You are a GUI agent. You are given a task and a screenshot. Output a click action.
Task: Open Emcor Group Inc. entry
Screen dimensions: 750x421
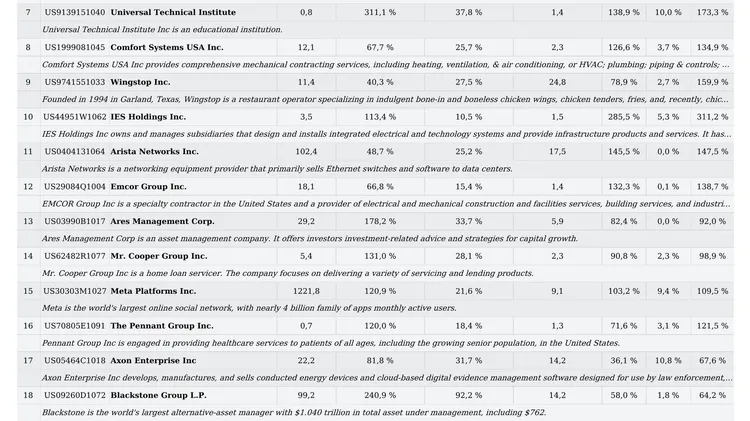pyautogui.click(x=148, y=187)
